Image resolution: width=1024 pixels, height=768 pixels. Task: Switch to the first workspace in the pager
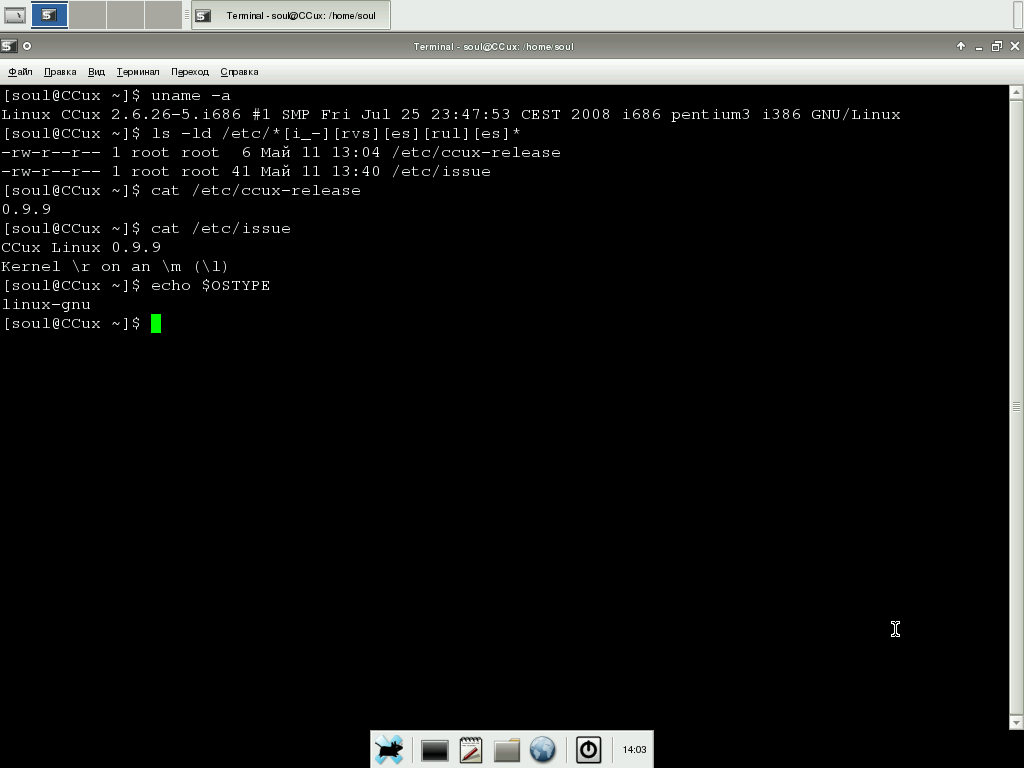pyautogui.click(x=50, y=15)
